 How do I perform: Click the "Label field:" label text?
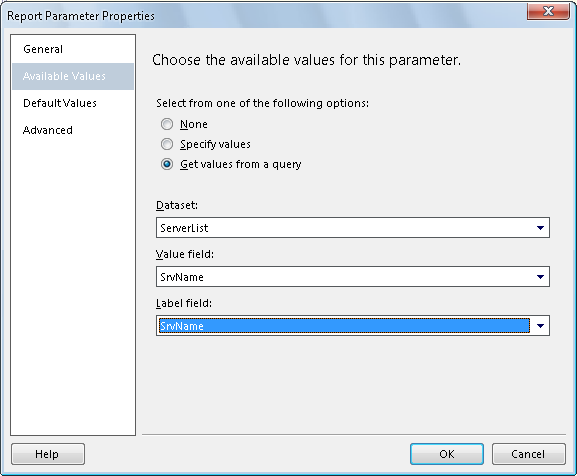coord(184,303)
